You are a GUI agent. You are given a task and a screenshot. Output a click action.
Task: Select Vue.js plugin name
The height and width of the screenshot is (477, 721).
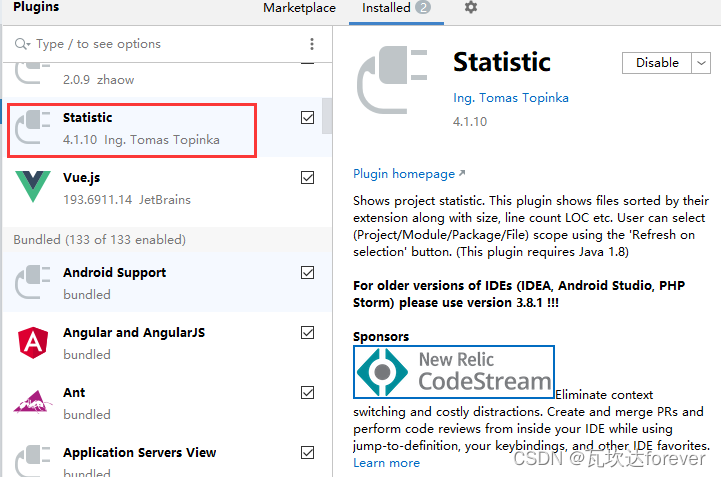(x=81, y=178)
